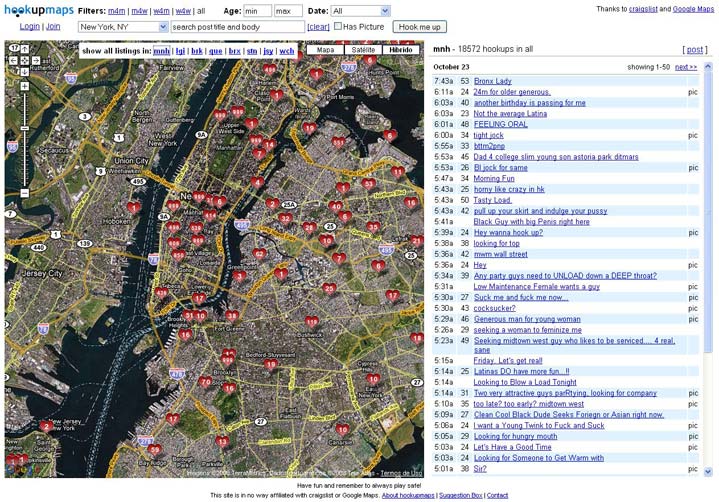Pan the map left with arrow button
The width and height of the screenshot is (719, 502).
point(13,61)
